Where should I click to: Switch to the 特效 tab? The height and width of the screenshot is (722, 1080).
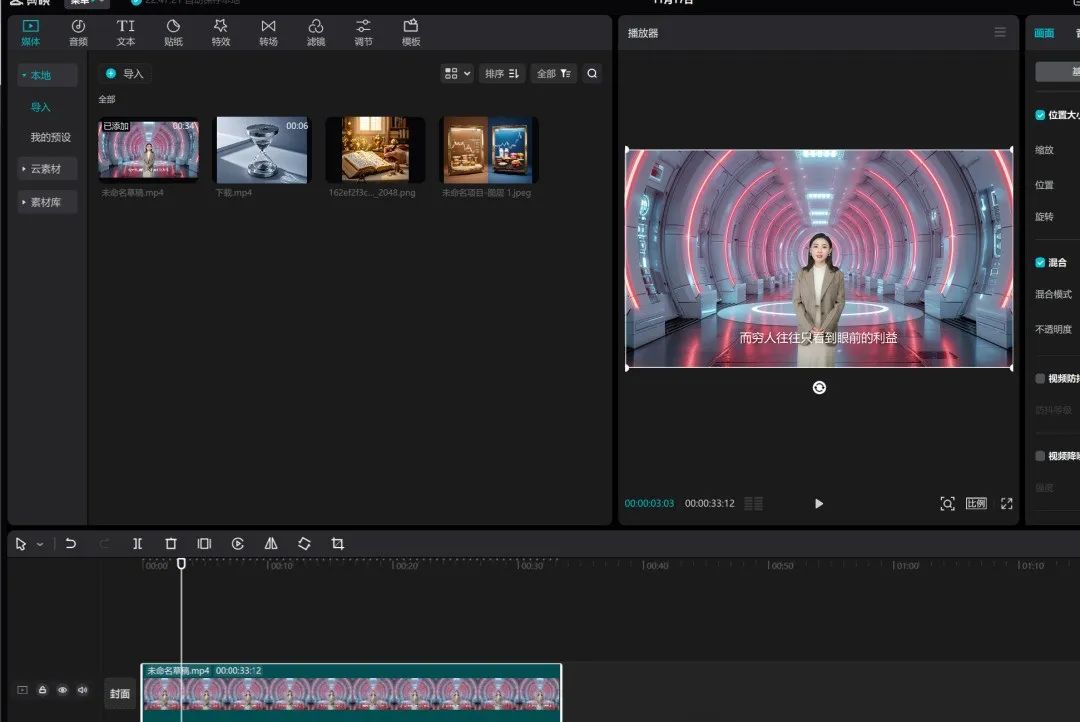coord(221,32)
